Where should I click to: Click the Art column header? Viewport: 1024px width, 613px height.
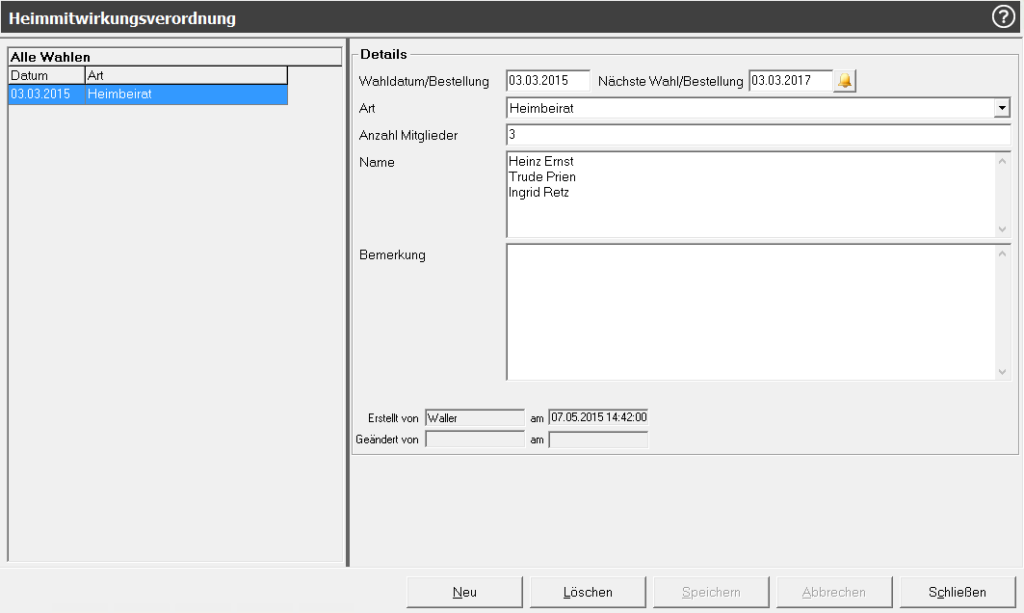pos(186,75)
